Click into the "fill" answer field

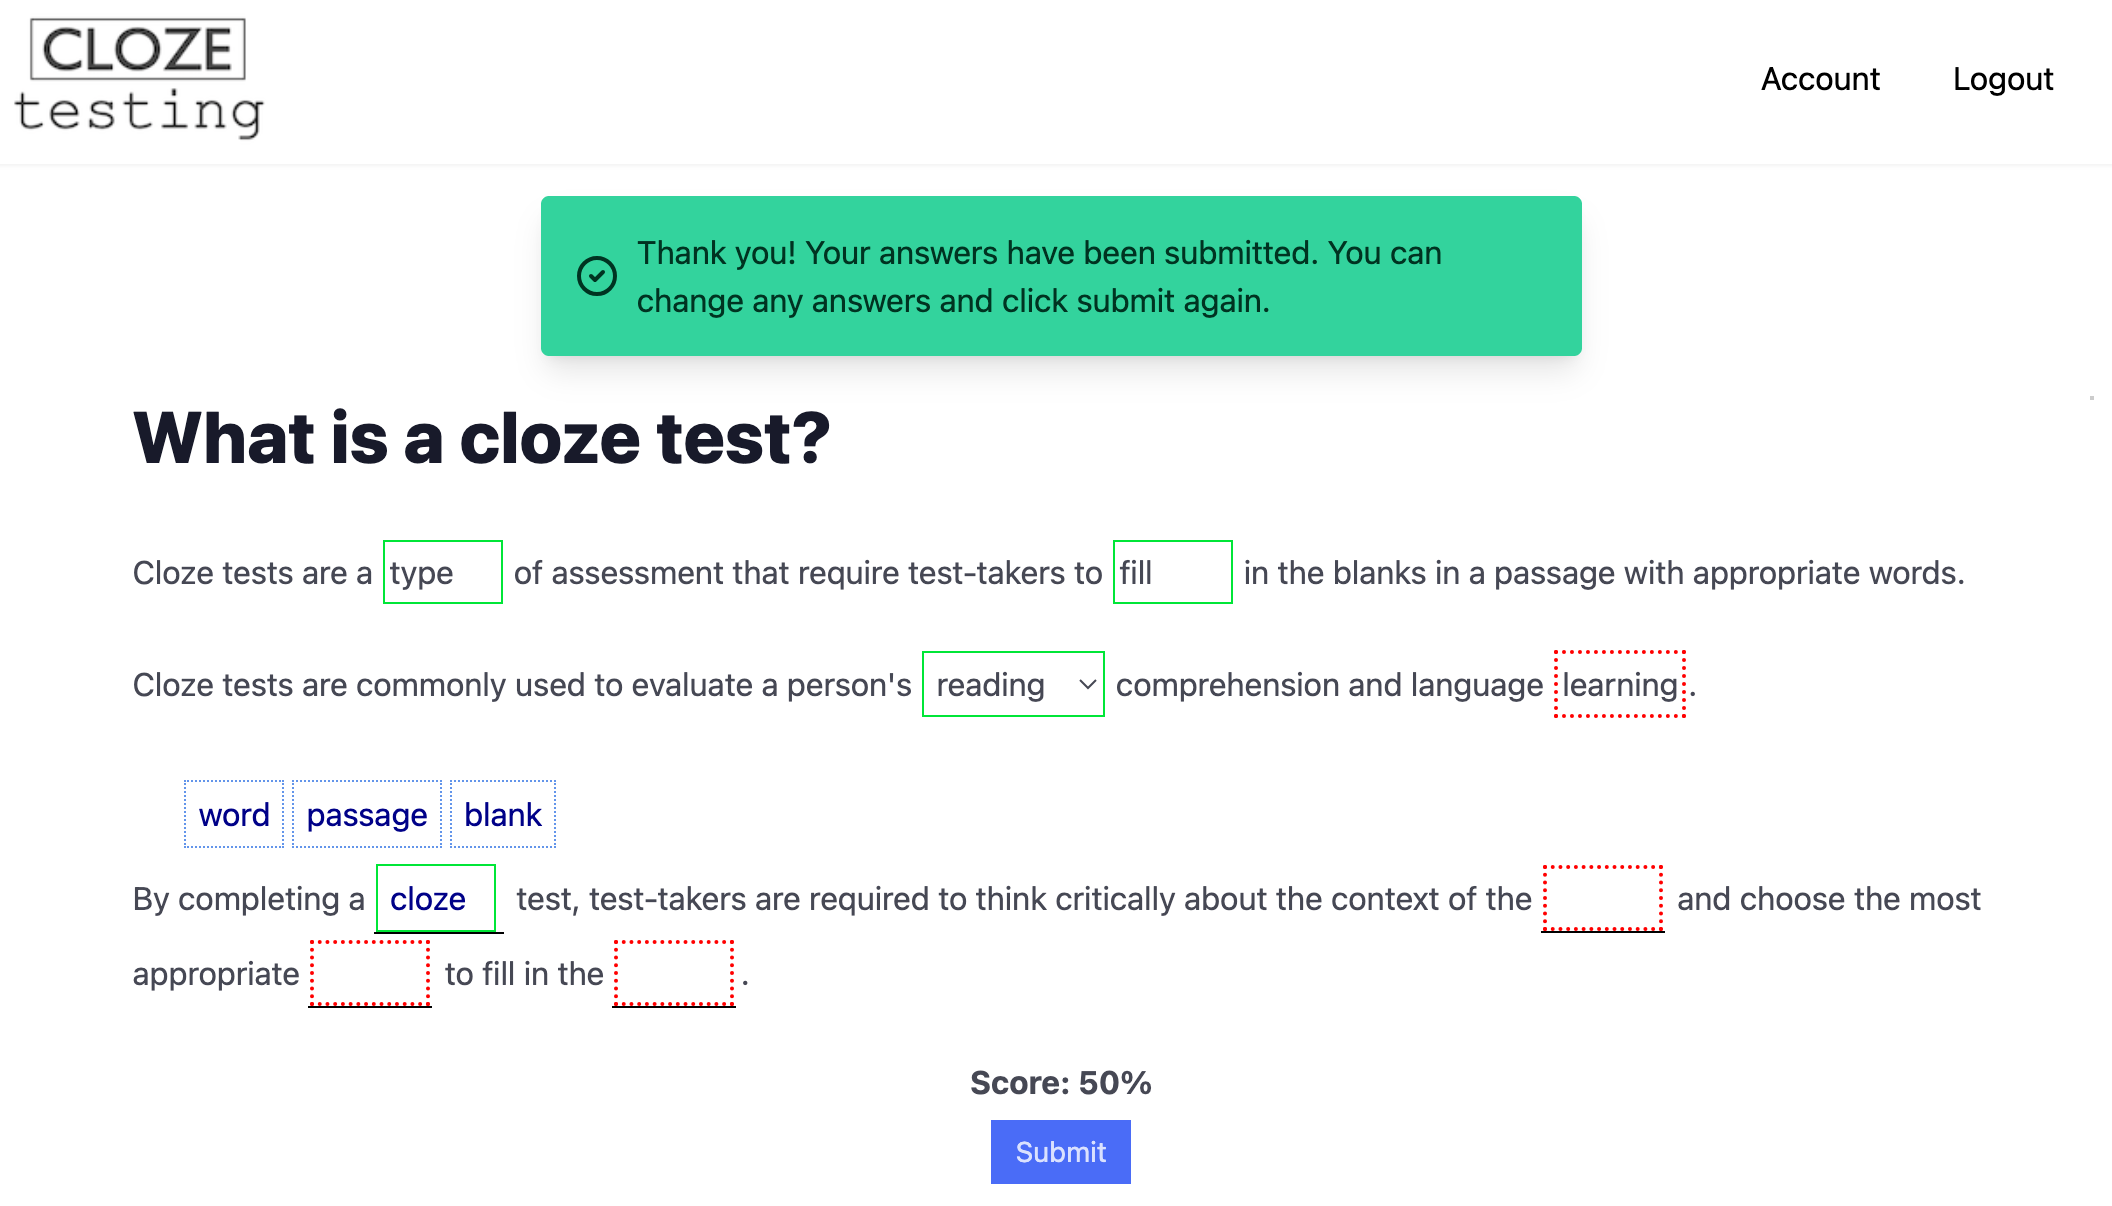1172,573
